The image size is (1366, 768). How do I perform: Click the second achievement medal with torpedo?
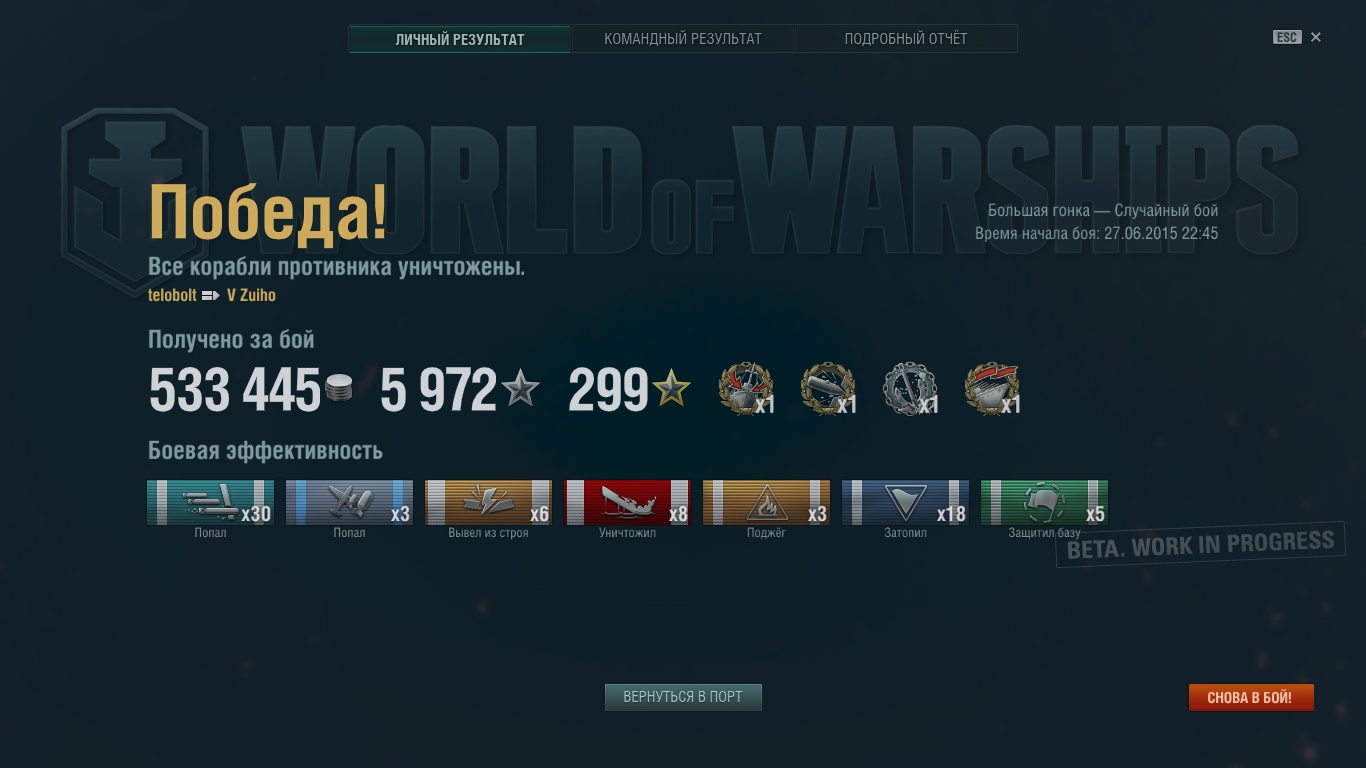point(828,389)
